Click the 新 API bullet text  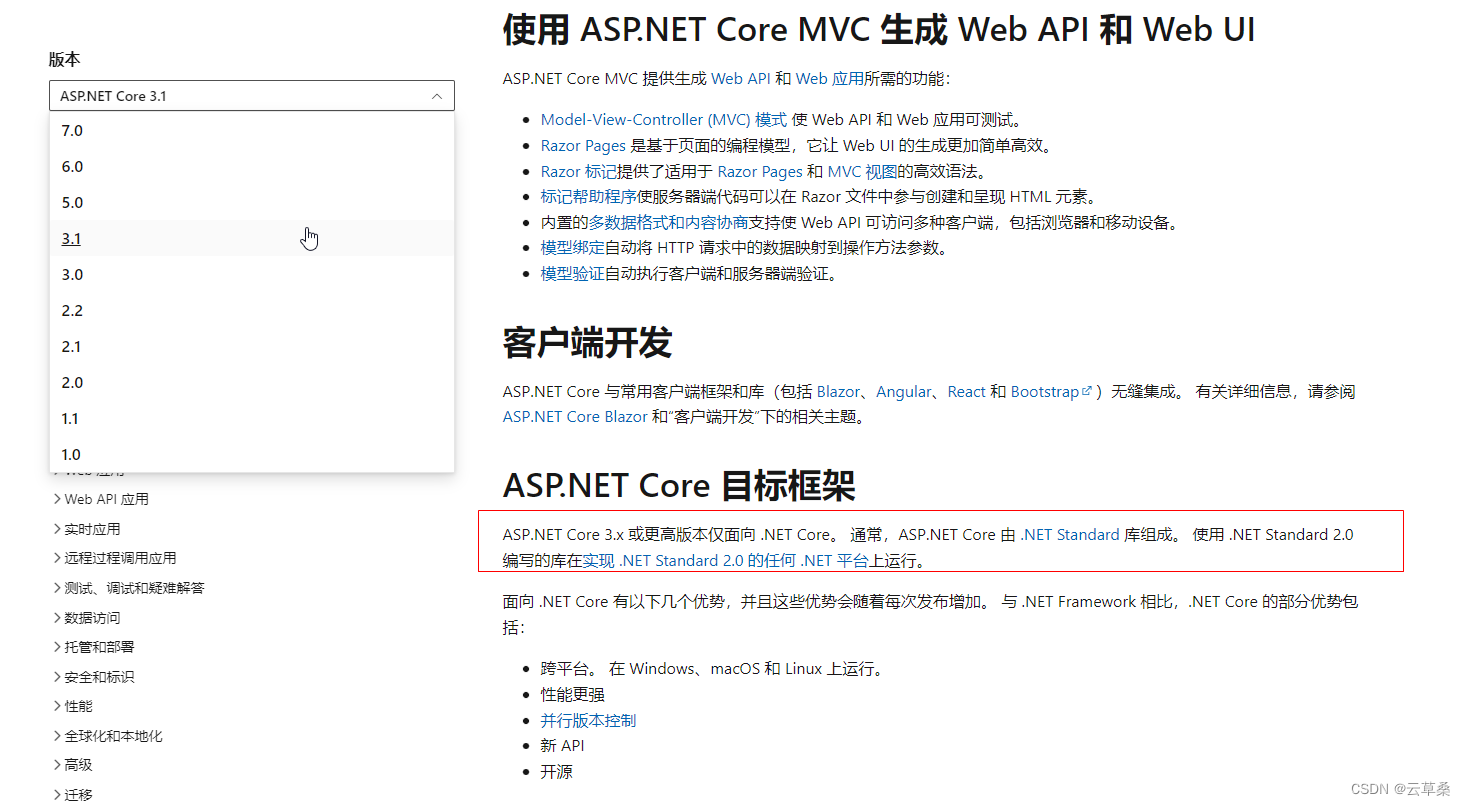563,746
